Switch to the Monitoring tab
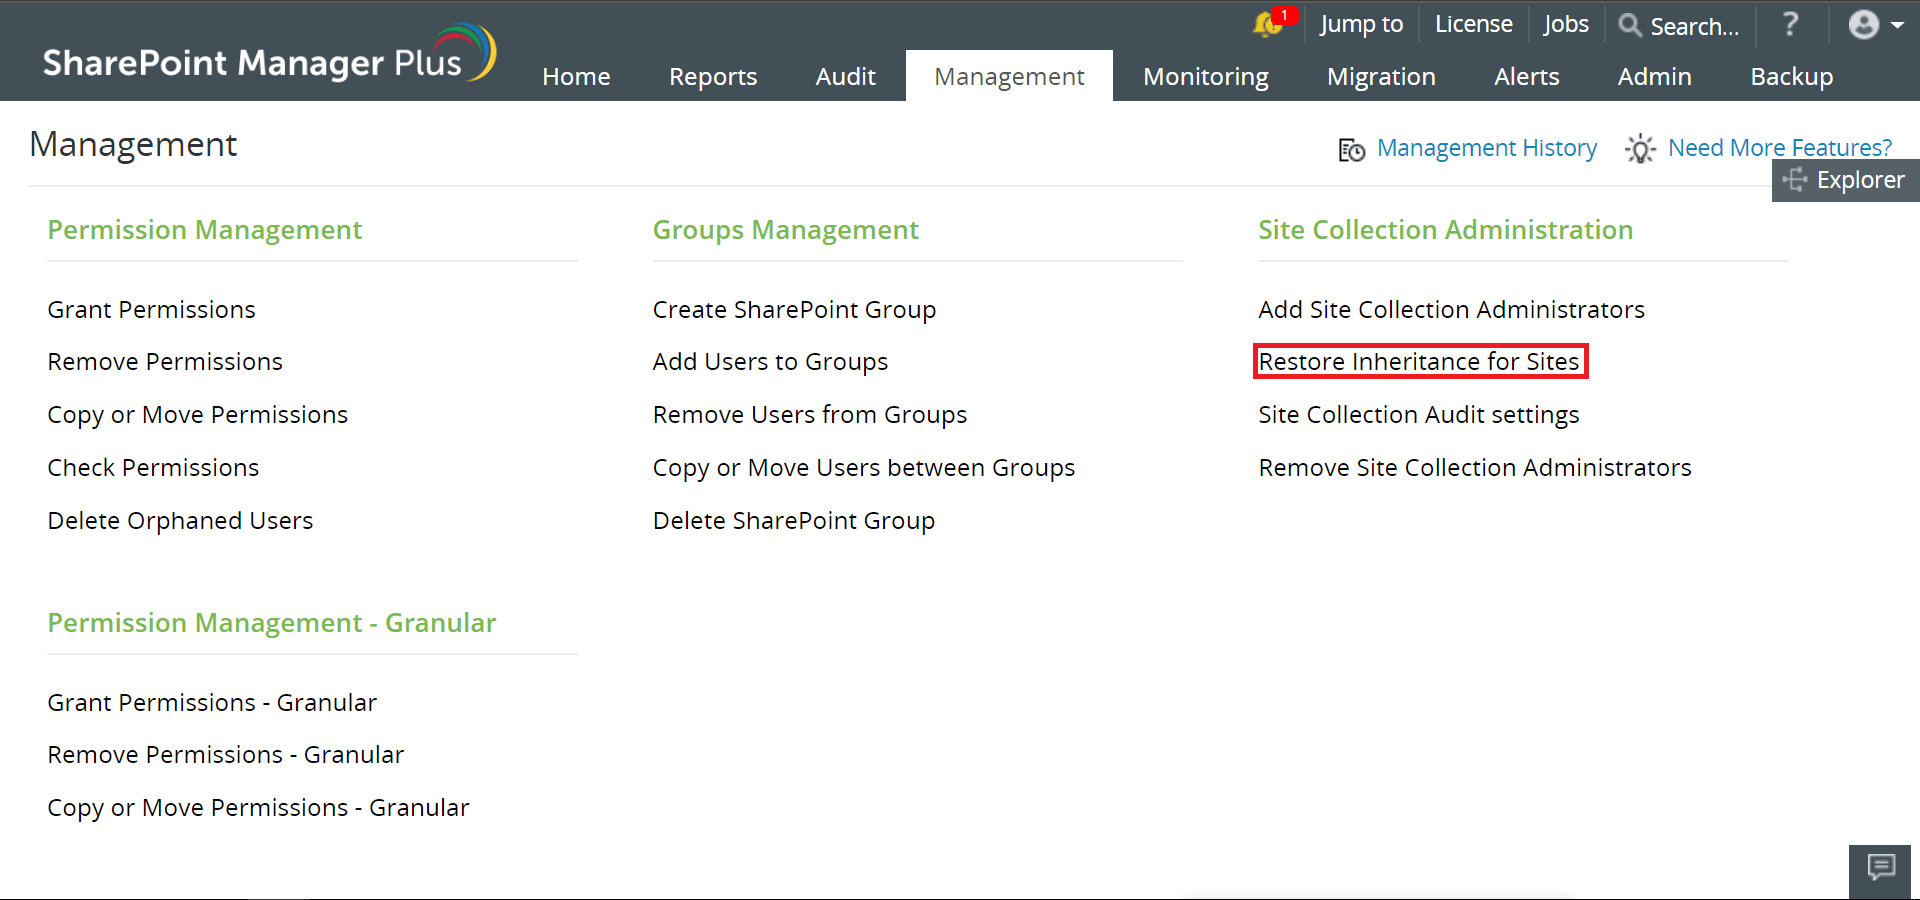This screenshot has width=1920, height=900. click(1205, 76)
